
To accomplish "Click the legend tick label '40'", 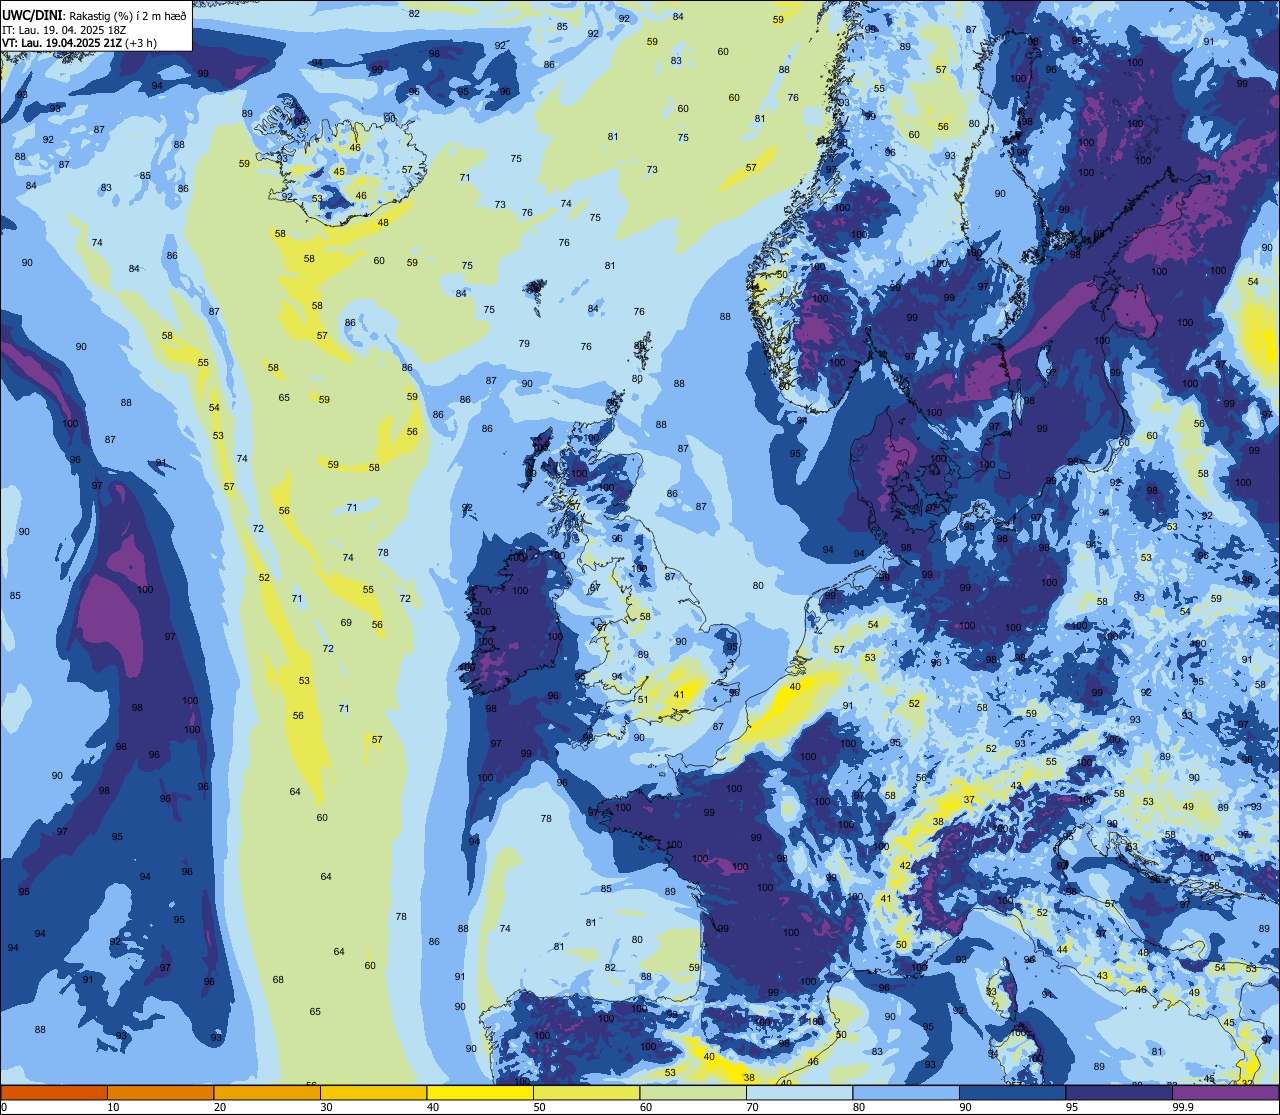I will click(x=433, y=1107).
